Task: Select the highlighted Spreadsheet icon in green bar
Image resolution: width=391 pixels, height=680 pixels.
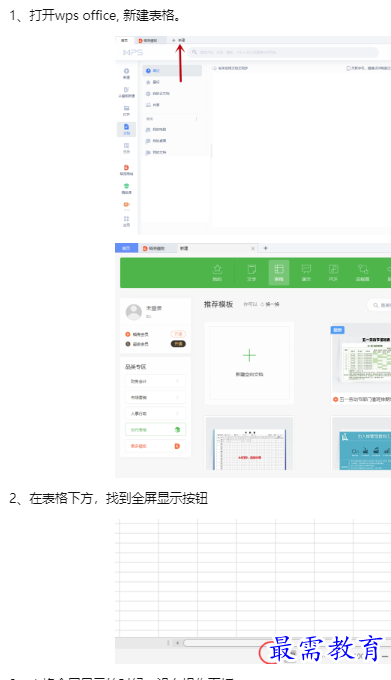Action: 279,273
